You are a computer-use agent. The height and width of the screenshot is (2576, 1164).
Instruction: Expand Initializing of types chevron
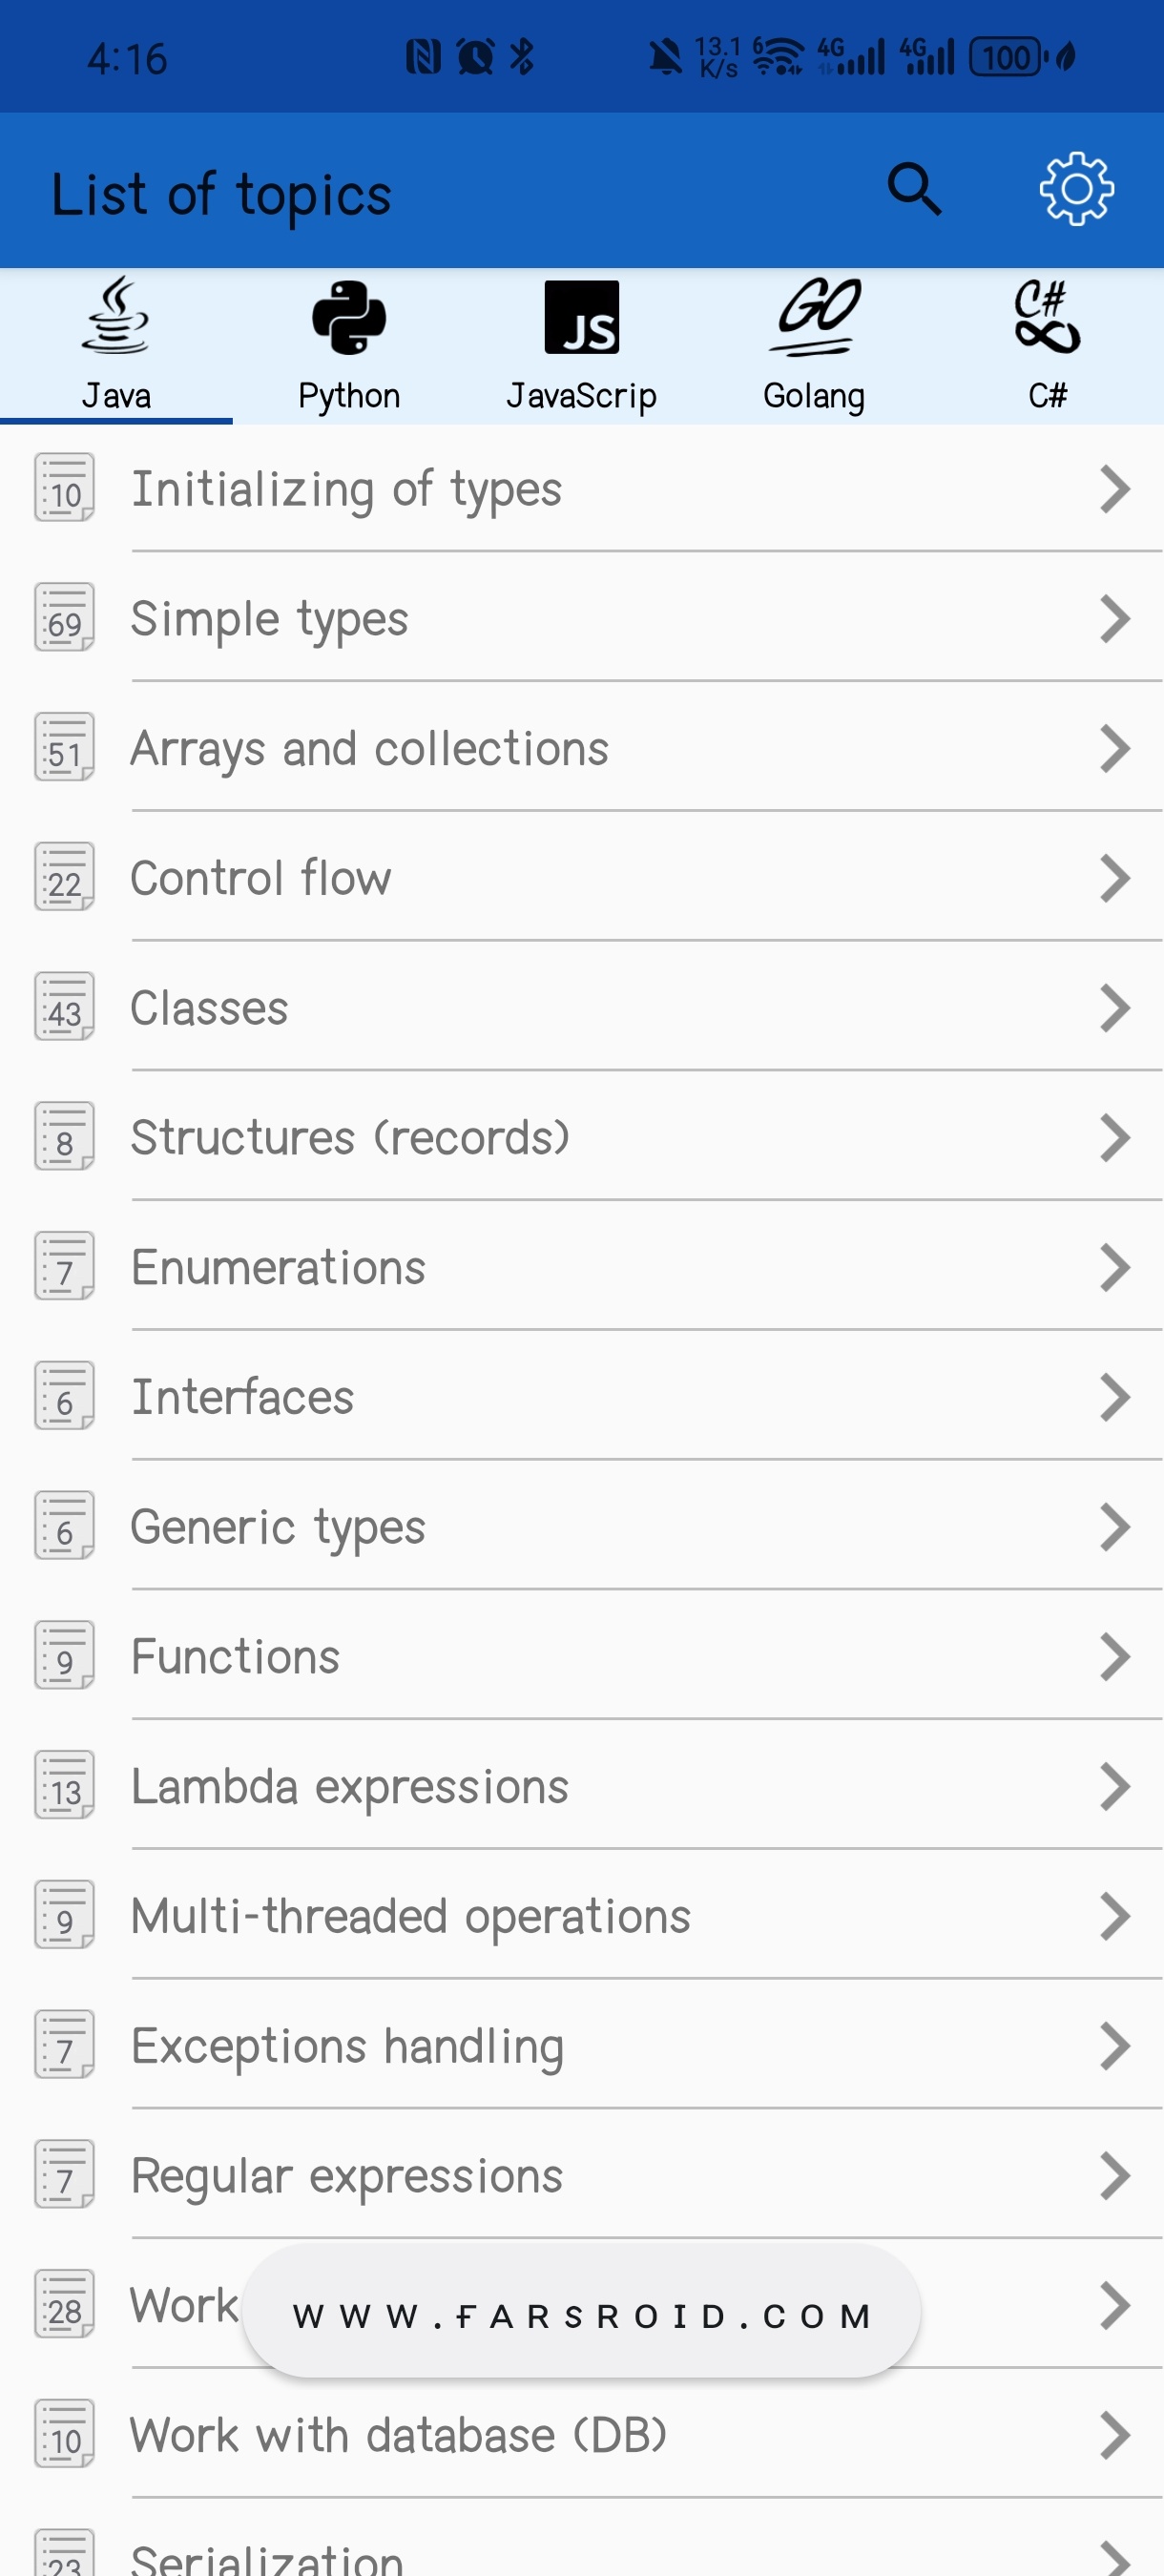click(1114, 489)
